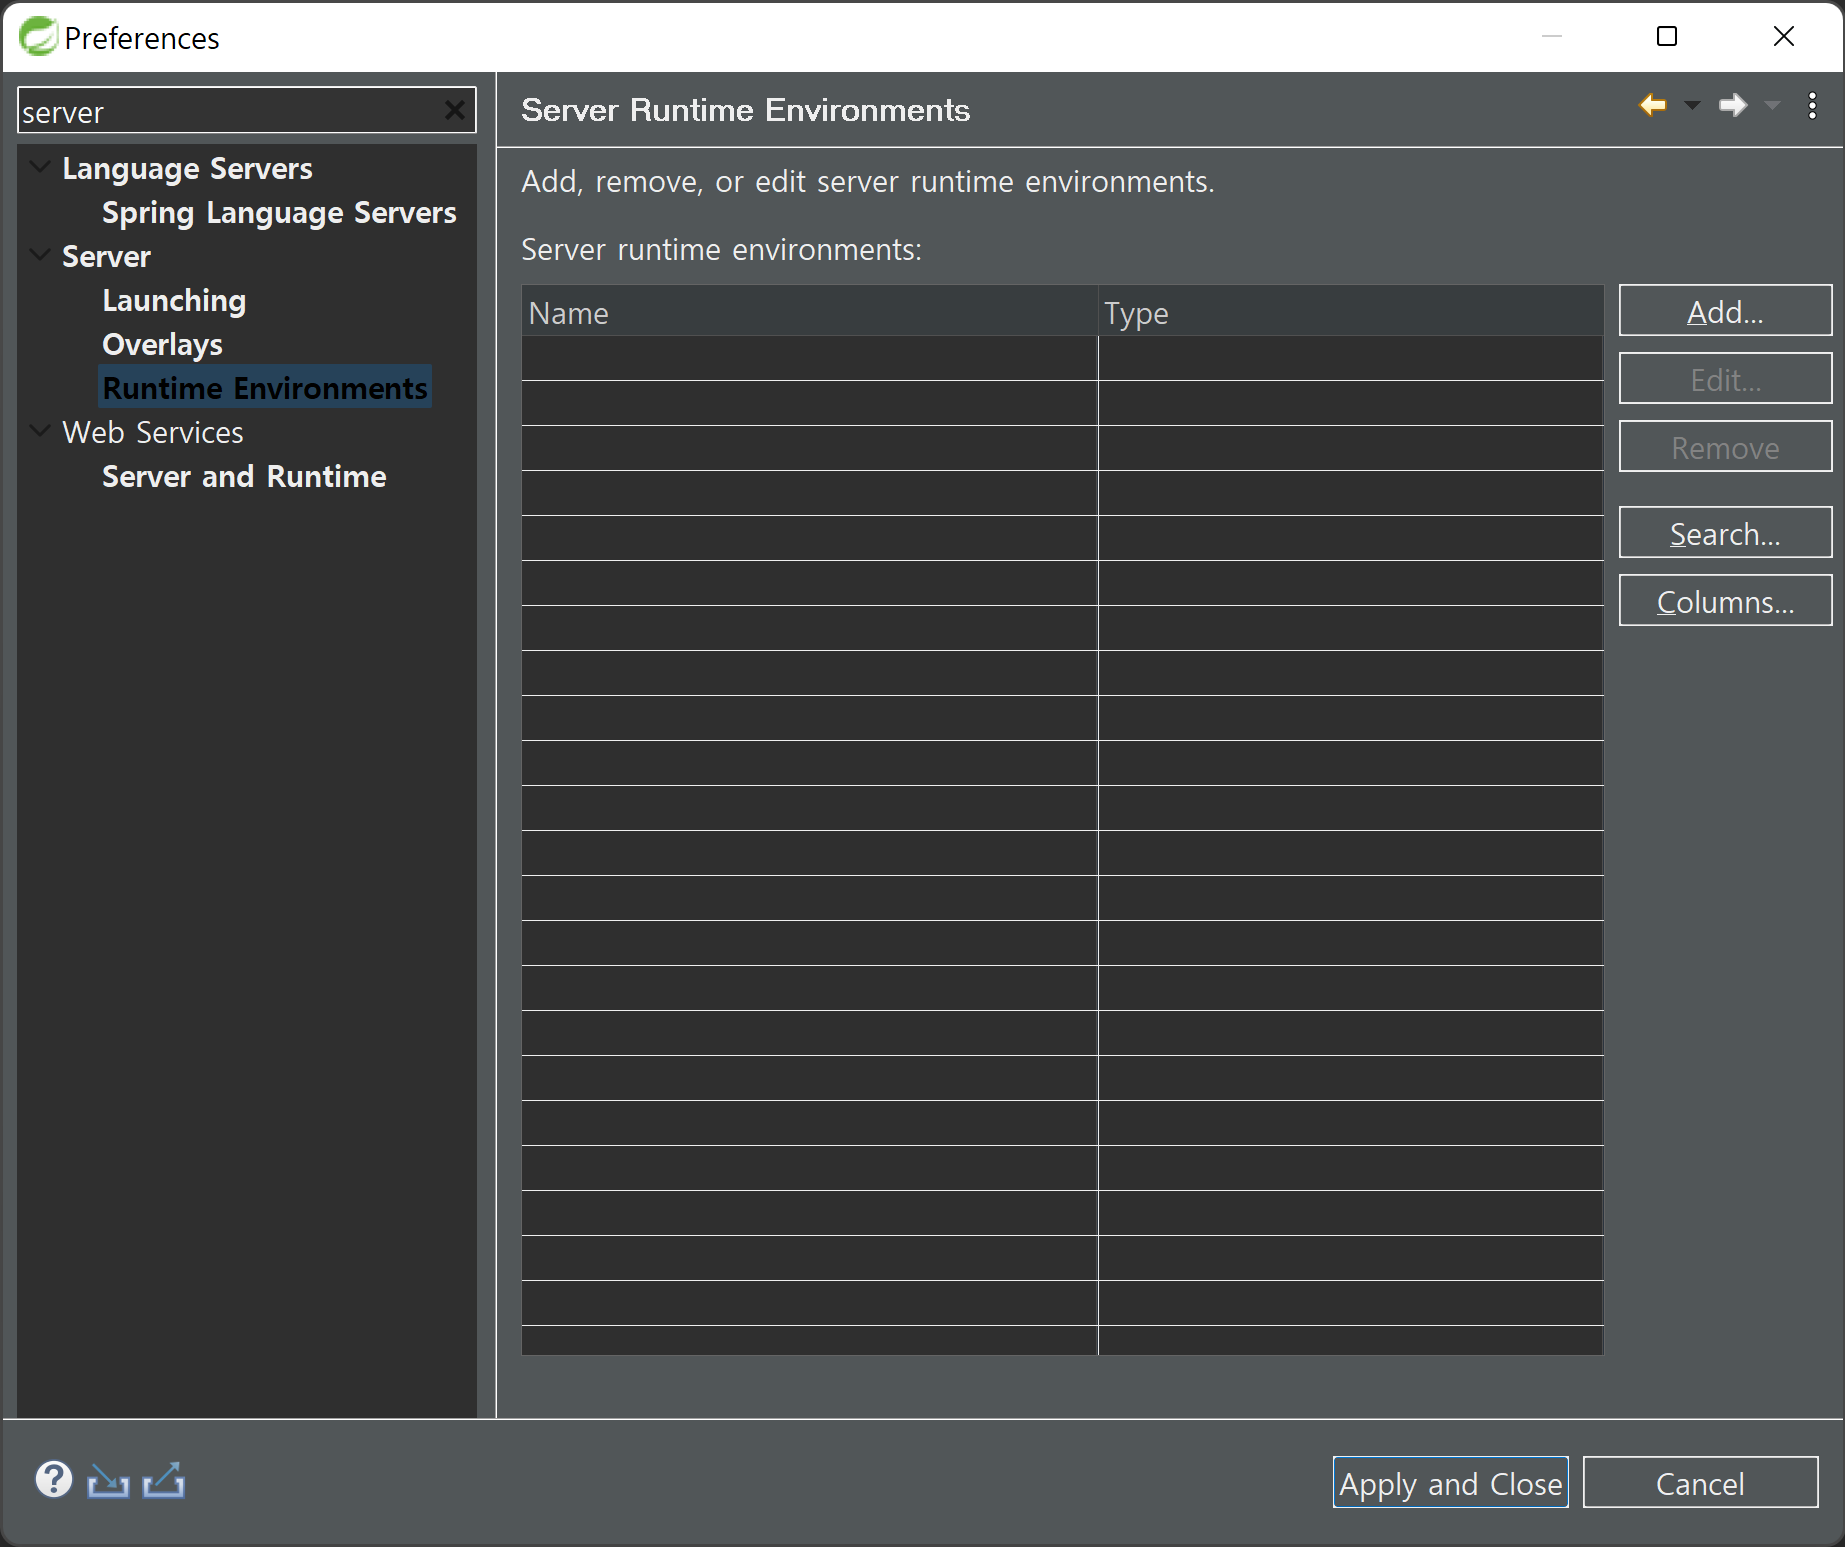Open the Columns... dialog
Image resolution: width=1845 pixels, height=1547 pixels.
(1725, 601)
